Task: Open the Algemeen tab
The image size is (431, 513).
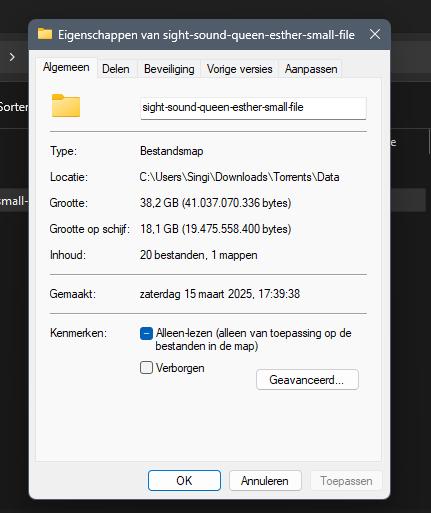Action: (x=66, y=68)
